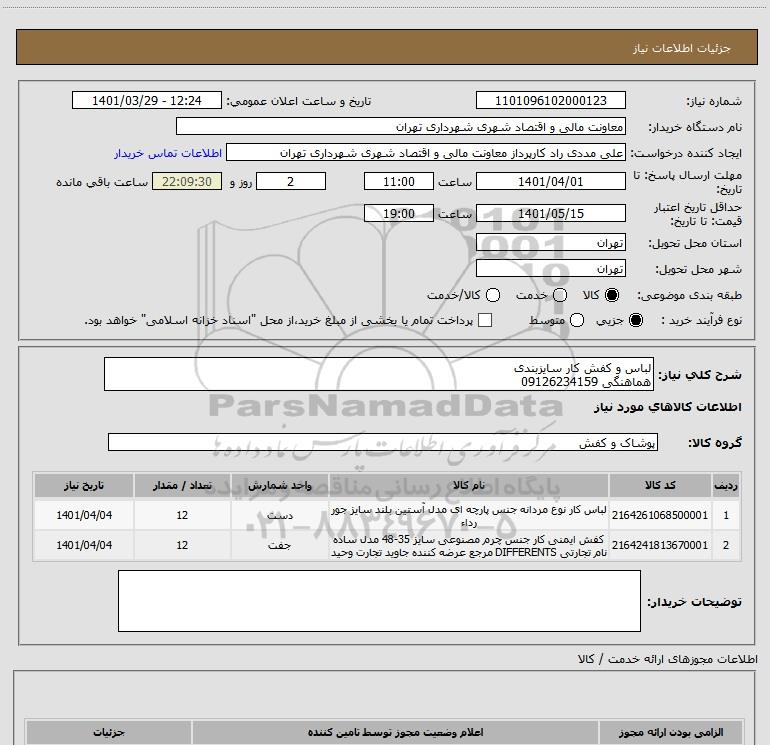Click the goods group field پوشاک و کفش
The image size is (770, 745).
coord(383,442)
